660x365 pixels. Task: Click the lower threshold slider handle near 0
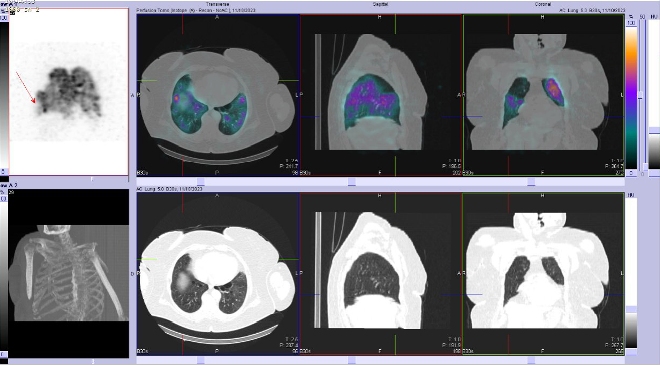pyautogui.click(x=646, y=166)
